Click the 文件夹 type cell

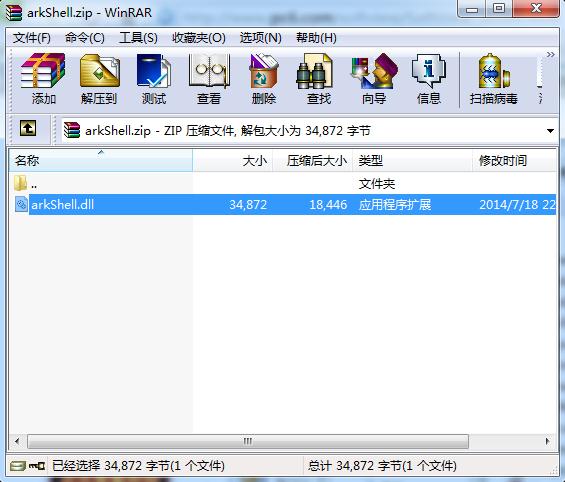pos(377,184)
